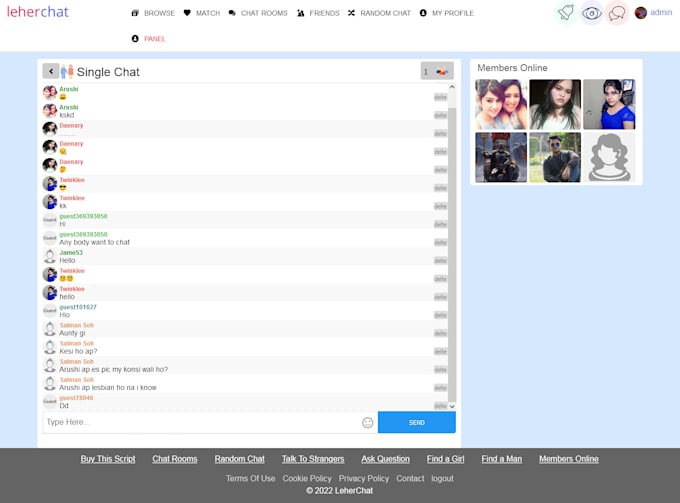Click the admin avatar in header

pyautogui.click(x=641, y=13)
